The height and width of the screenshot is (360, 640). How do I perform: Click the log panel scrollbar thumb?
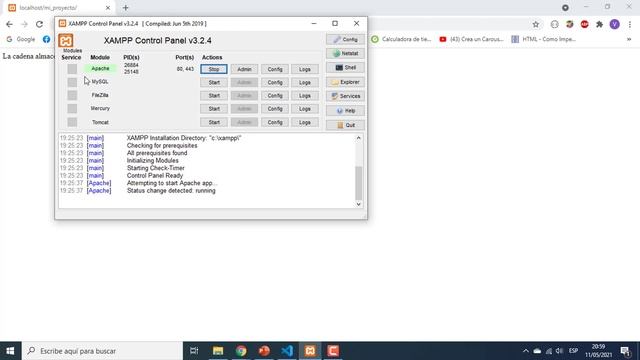click(x=358, y=183)
